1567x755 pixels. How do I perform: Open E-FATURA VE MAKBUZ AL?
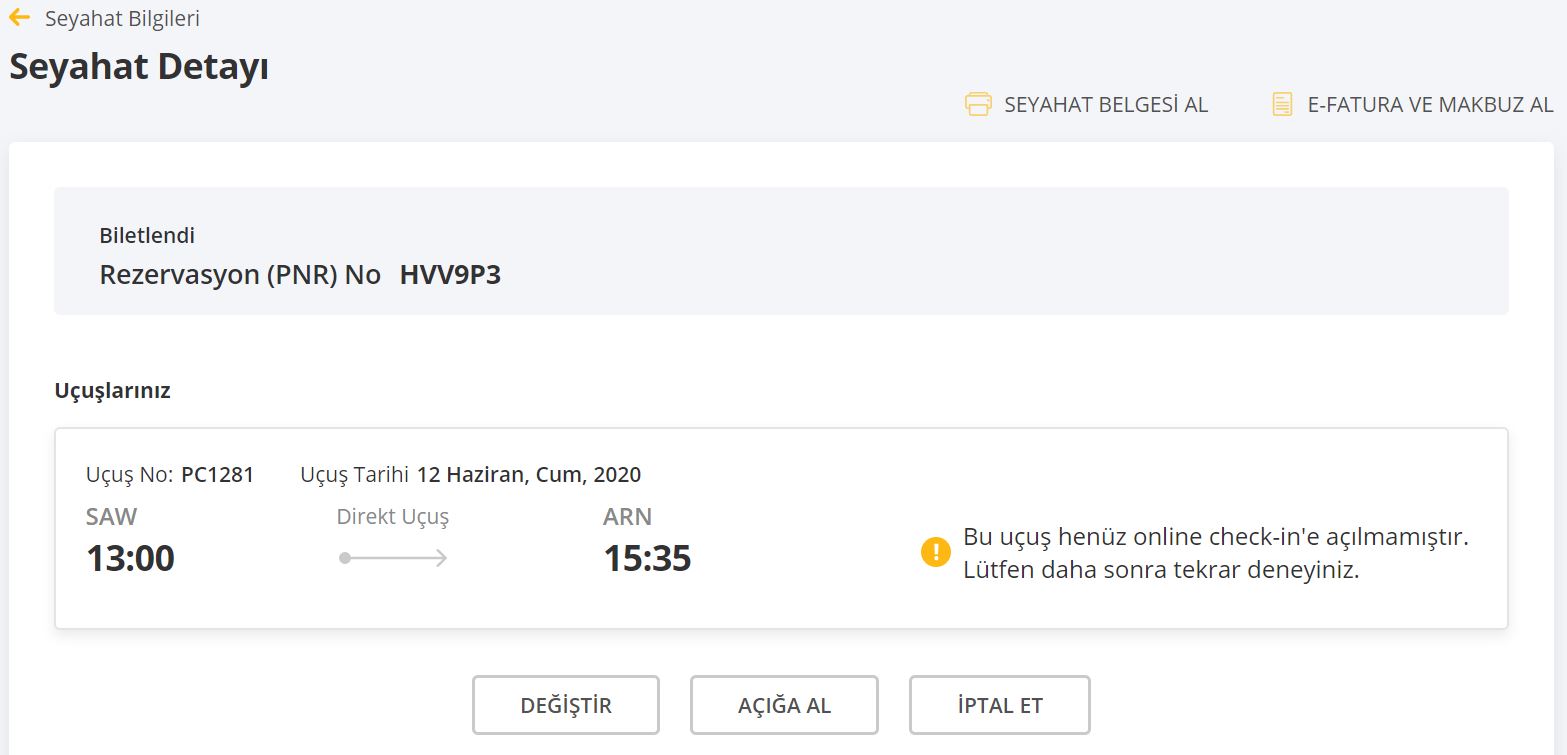pos(1430,105)
